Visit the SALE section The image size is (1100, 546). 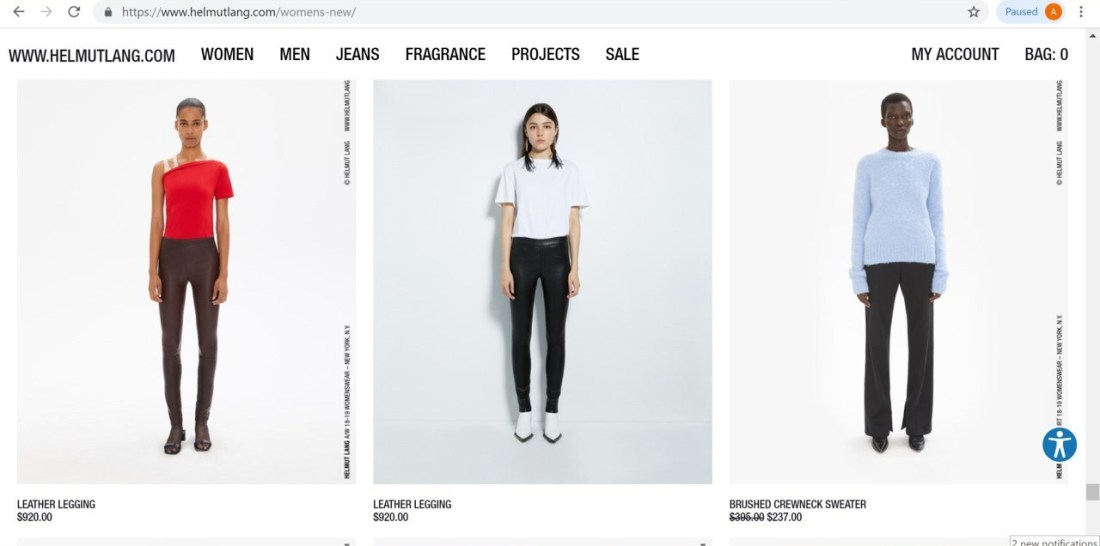(x=622, y=54)
